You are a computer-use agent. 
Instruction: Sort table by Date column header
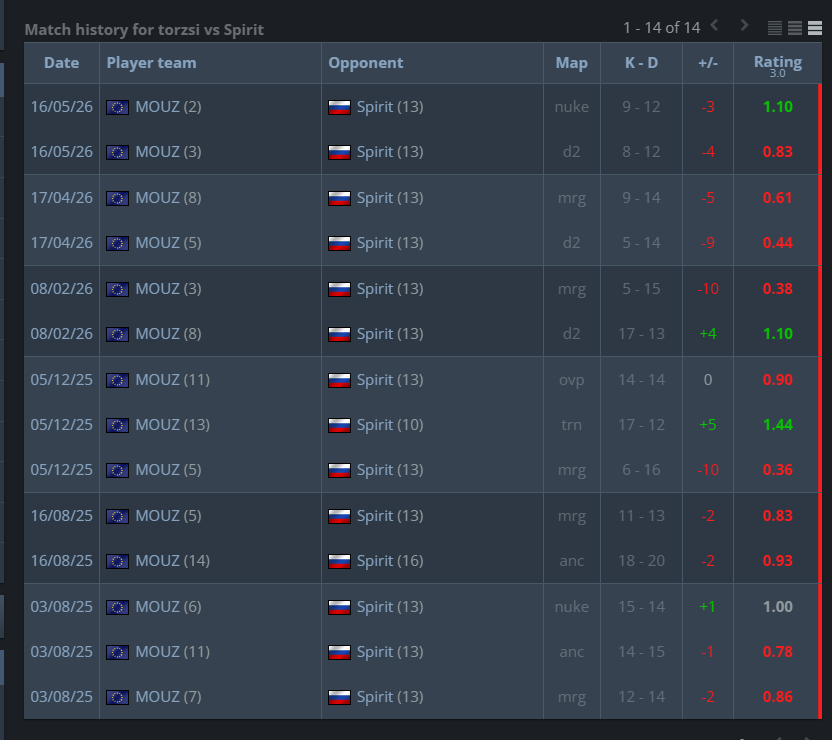62,63
